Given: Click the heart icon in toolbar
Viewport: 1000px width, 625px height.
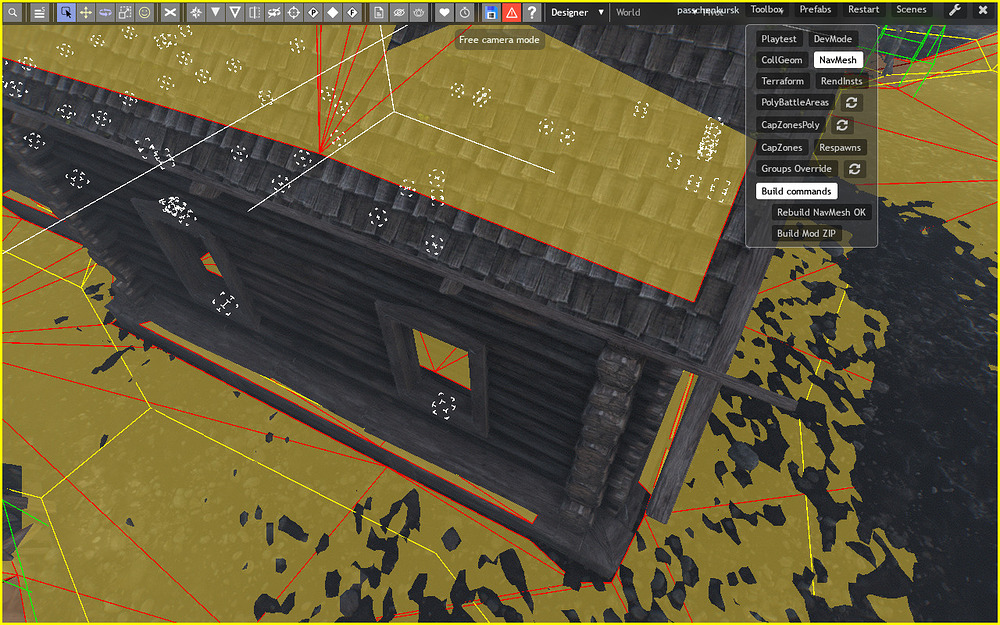Looking at the screenshot, I should pos(445,12).
